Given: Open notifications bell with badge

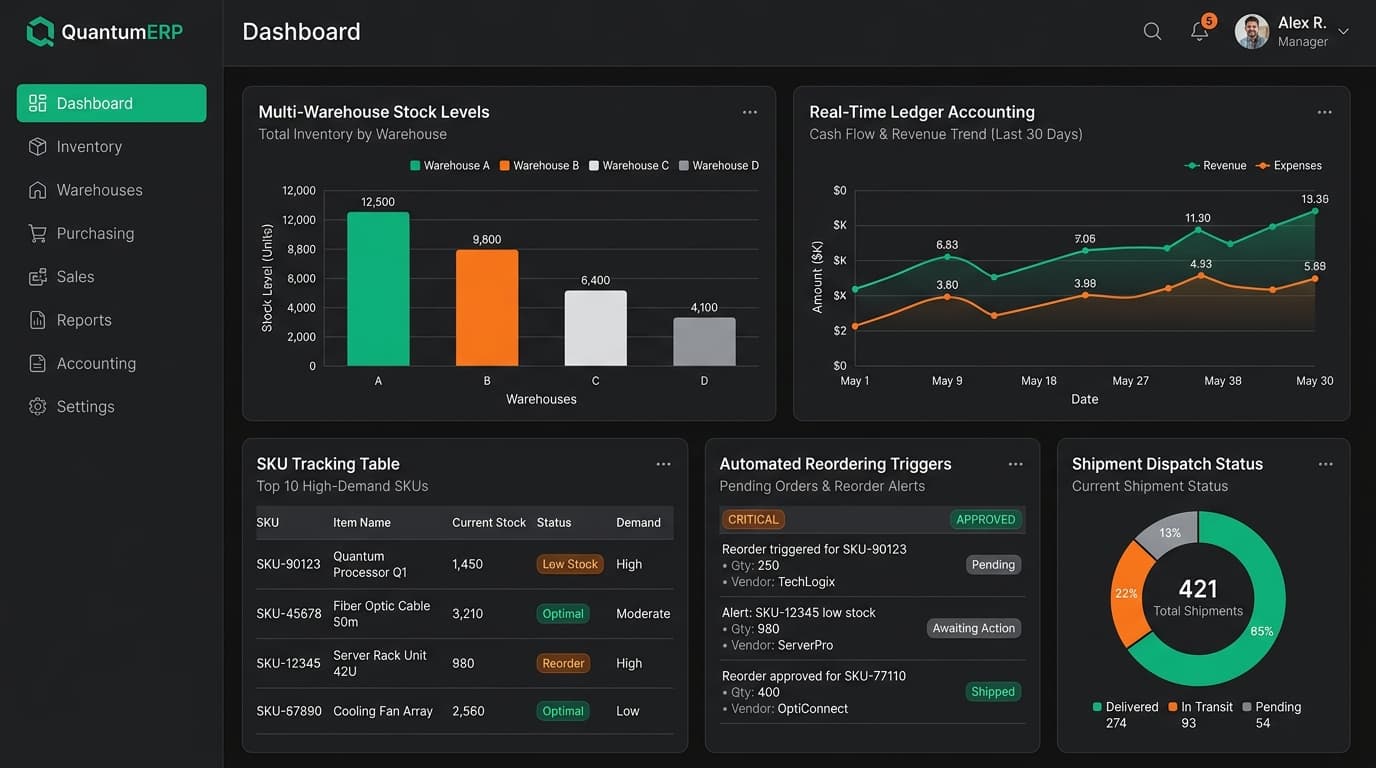Looking at the screenshot, I should 1201,30.
